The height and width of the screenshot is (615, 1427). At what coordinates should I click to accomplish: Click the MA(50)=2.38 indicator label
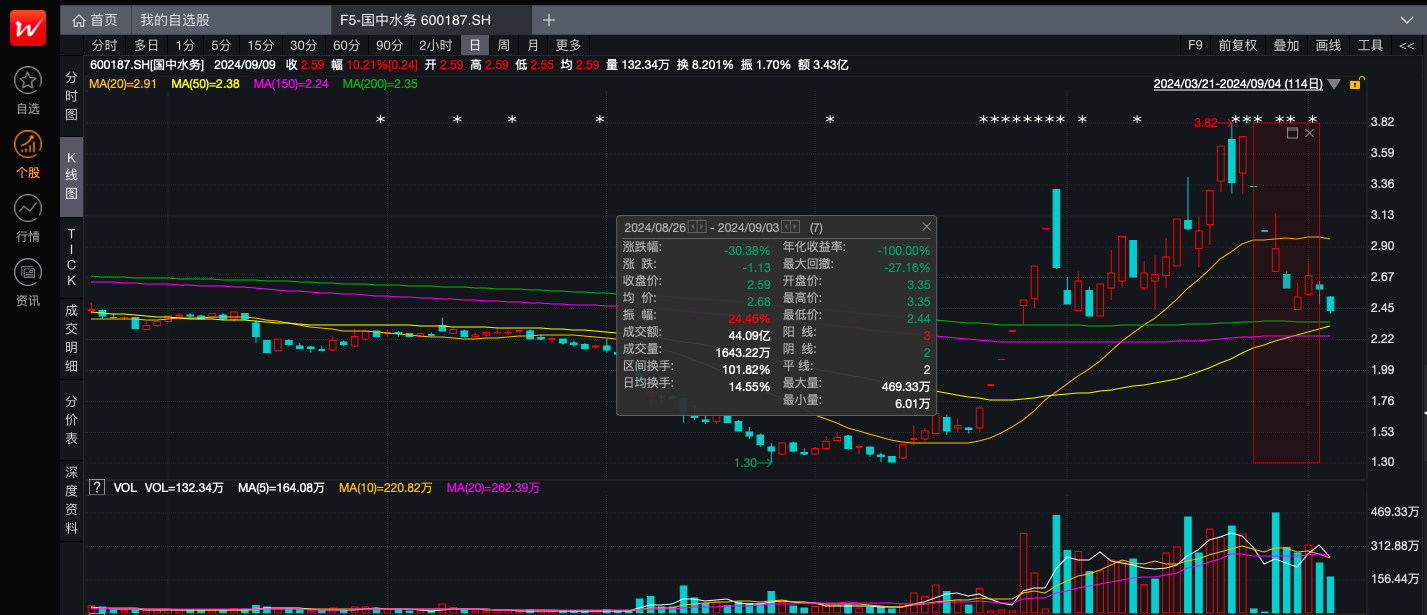[204, 84]
